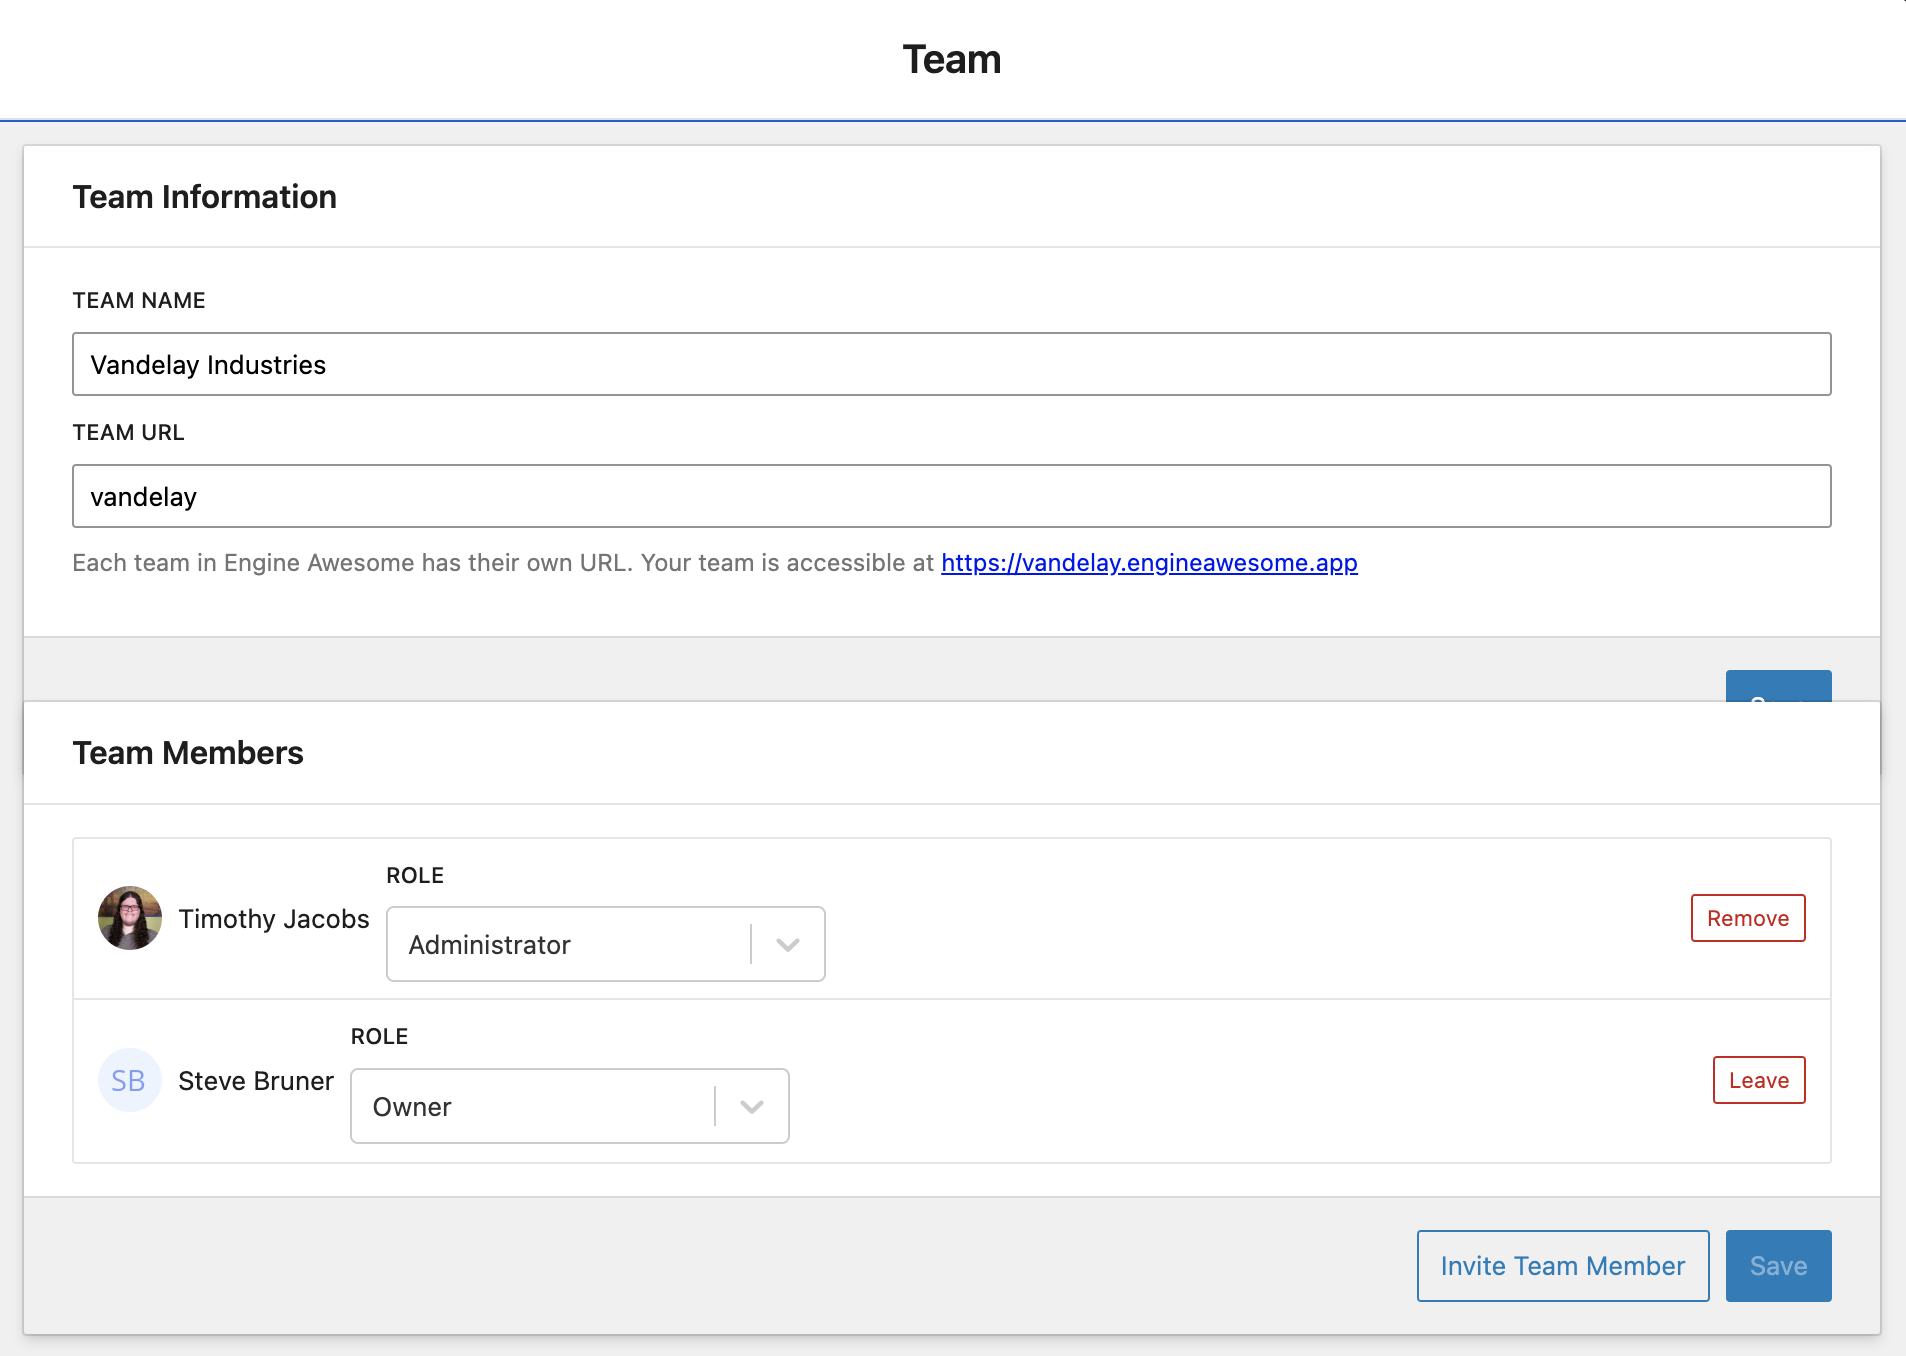This screenshot has width=1906, height=1356.
Task: Click Steve Bruner's SB avatar
Action: click(129, 1080)
